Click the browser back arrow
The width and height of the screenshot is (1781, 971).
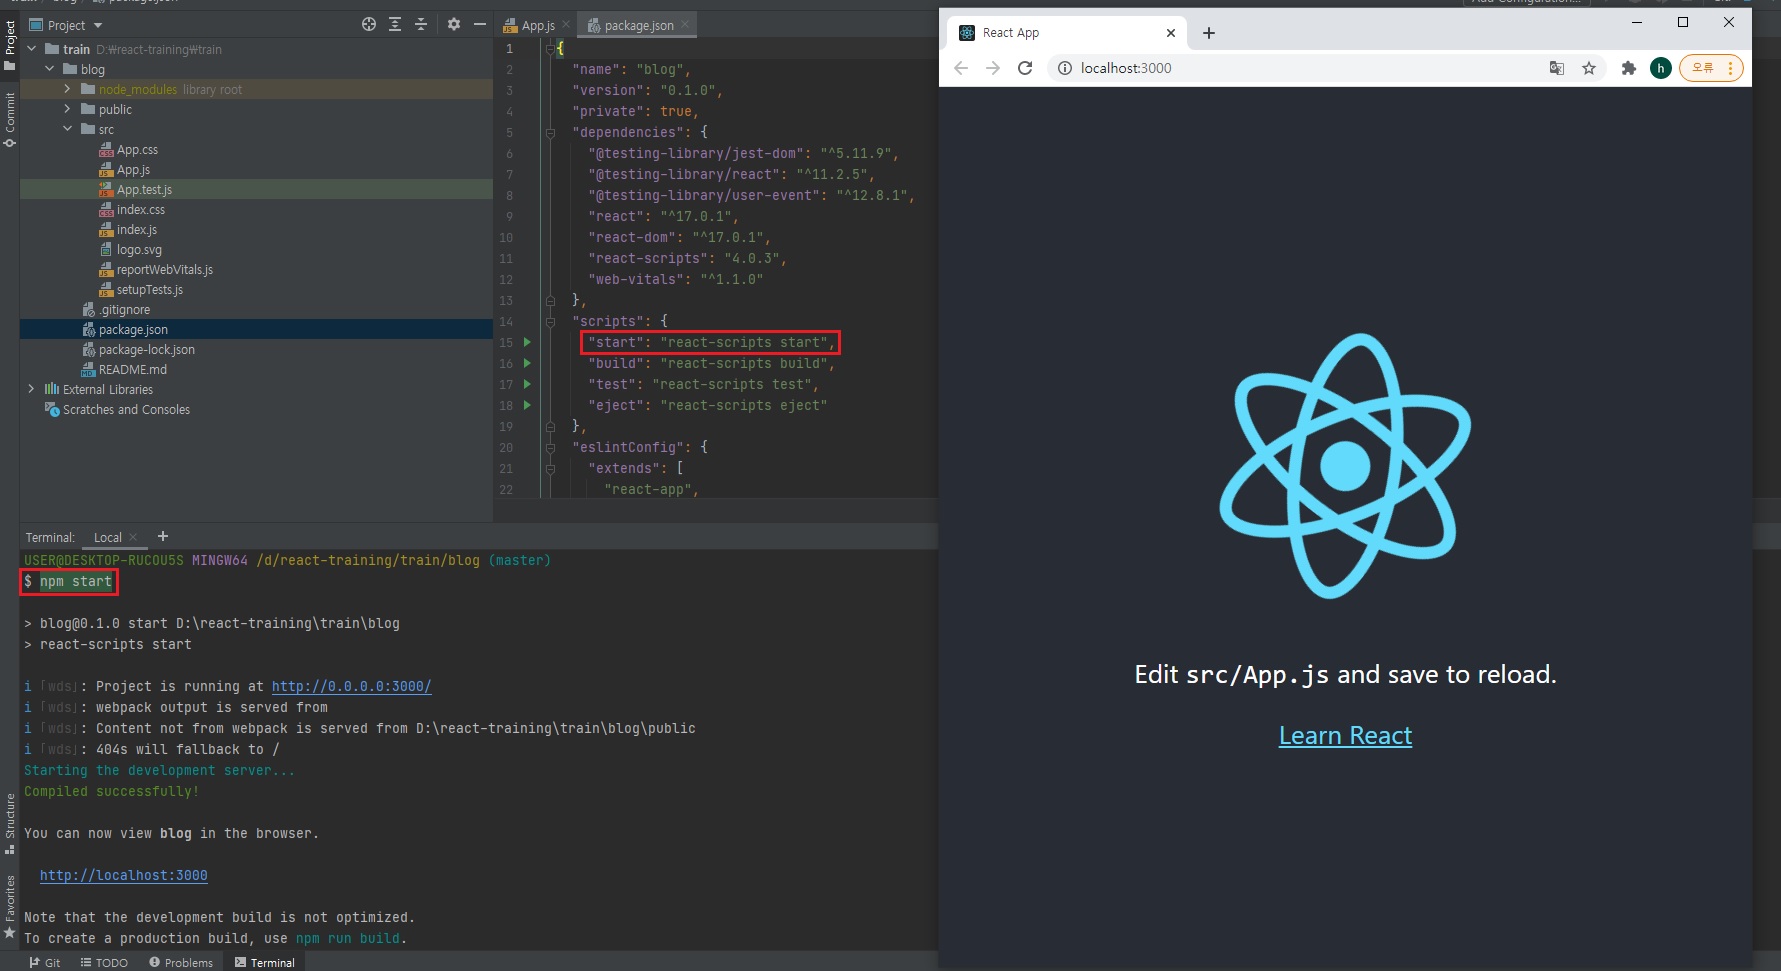pyautogui.click(x=961, y=68)
